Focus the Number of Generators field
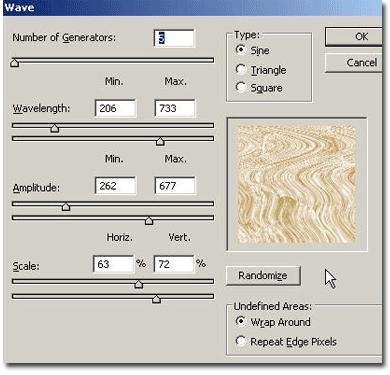This screenshot has height=375, width=390. [x=174, y=38]
